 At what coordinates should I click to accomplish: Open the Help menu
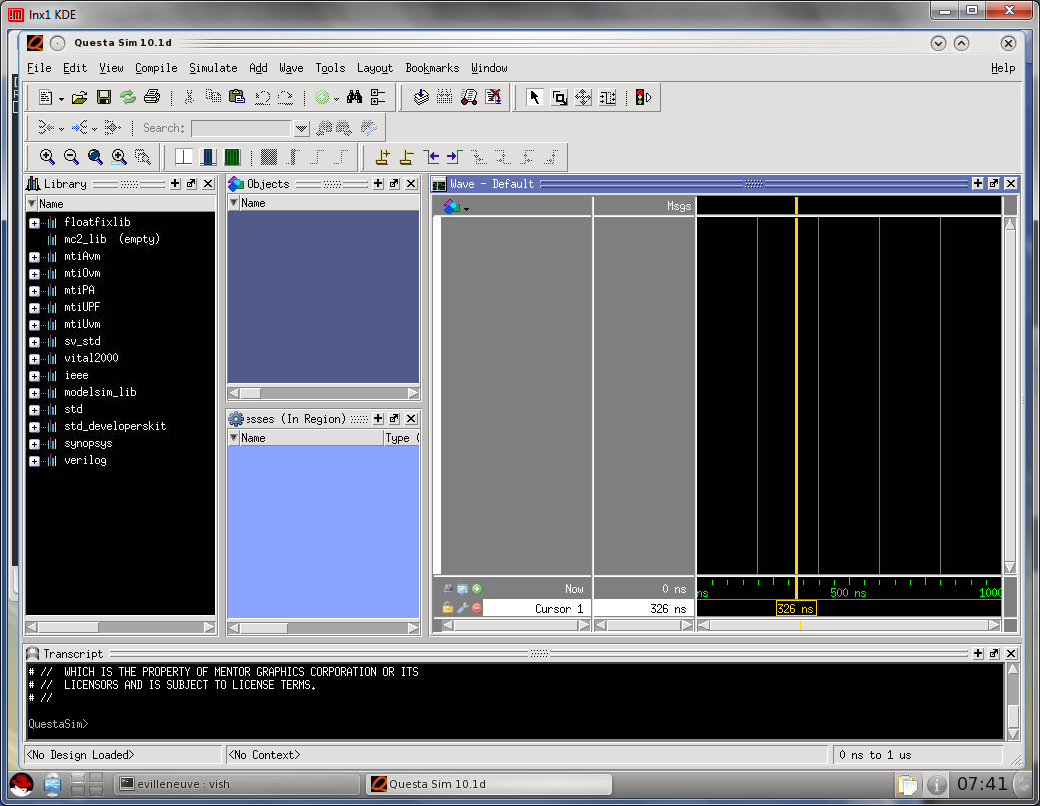(1003, 68)
